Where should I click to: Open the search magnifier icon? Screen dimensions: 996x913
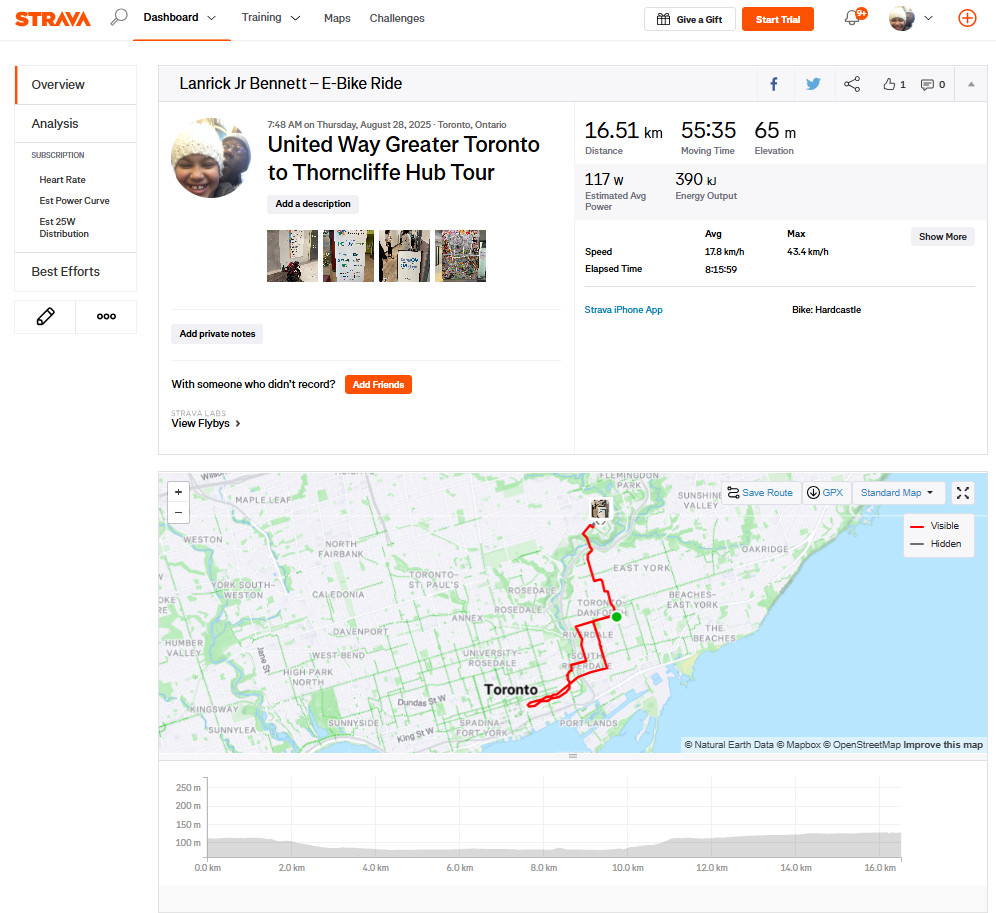tap(119, 17)
